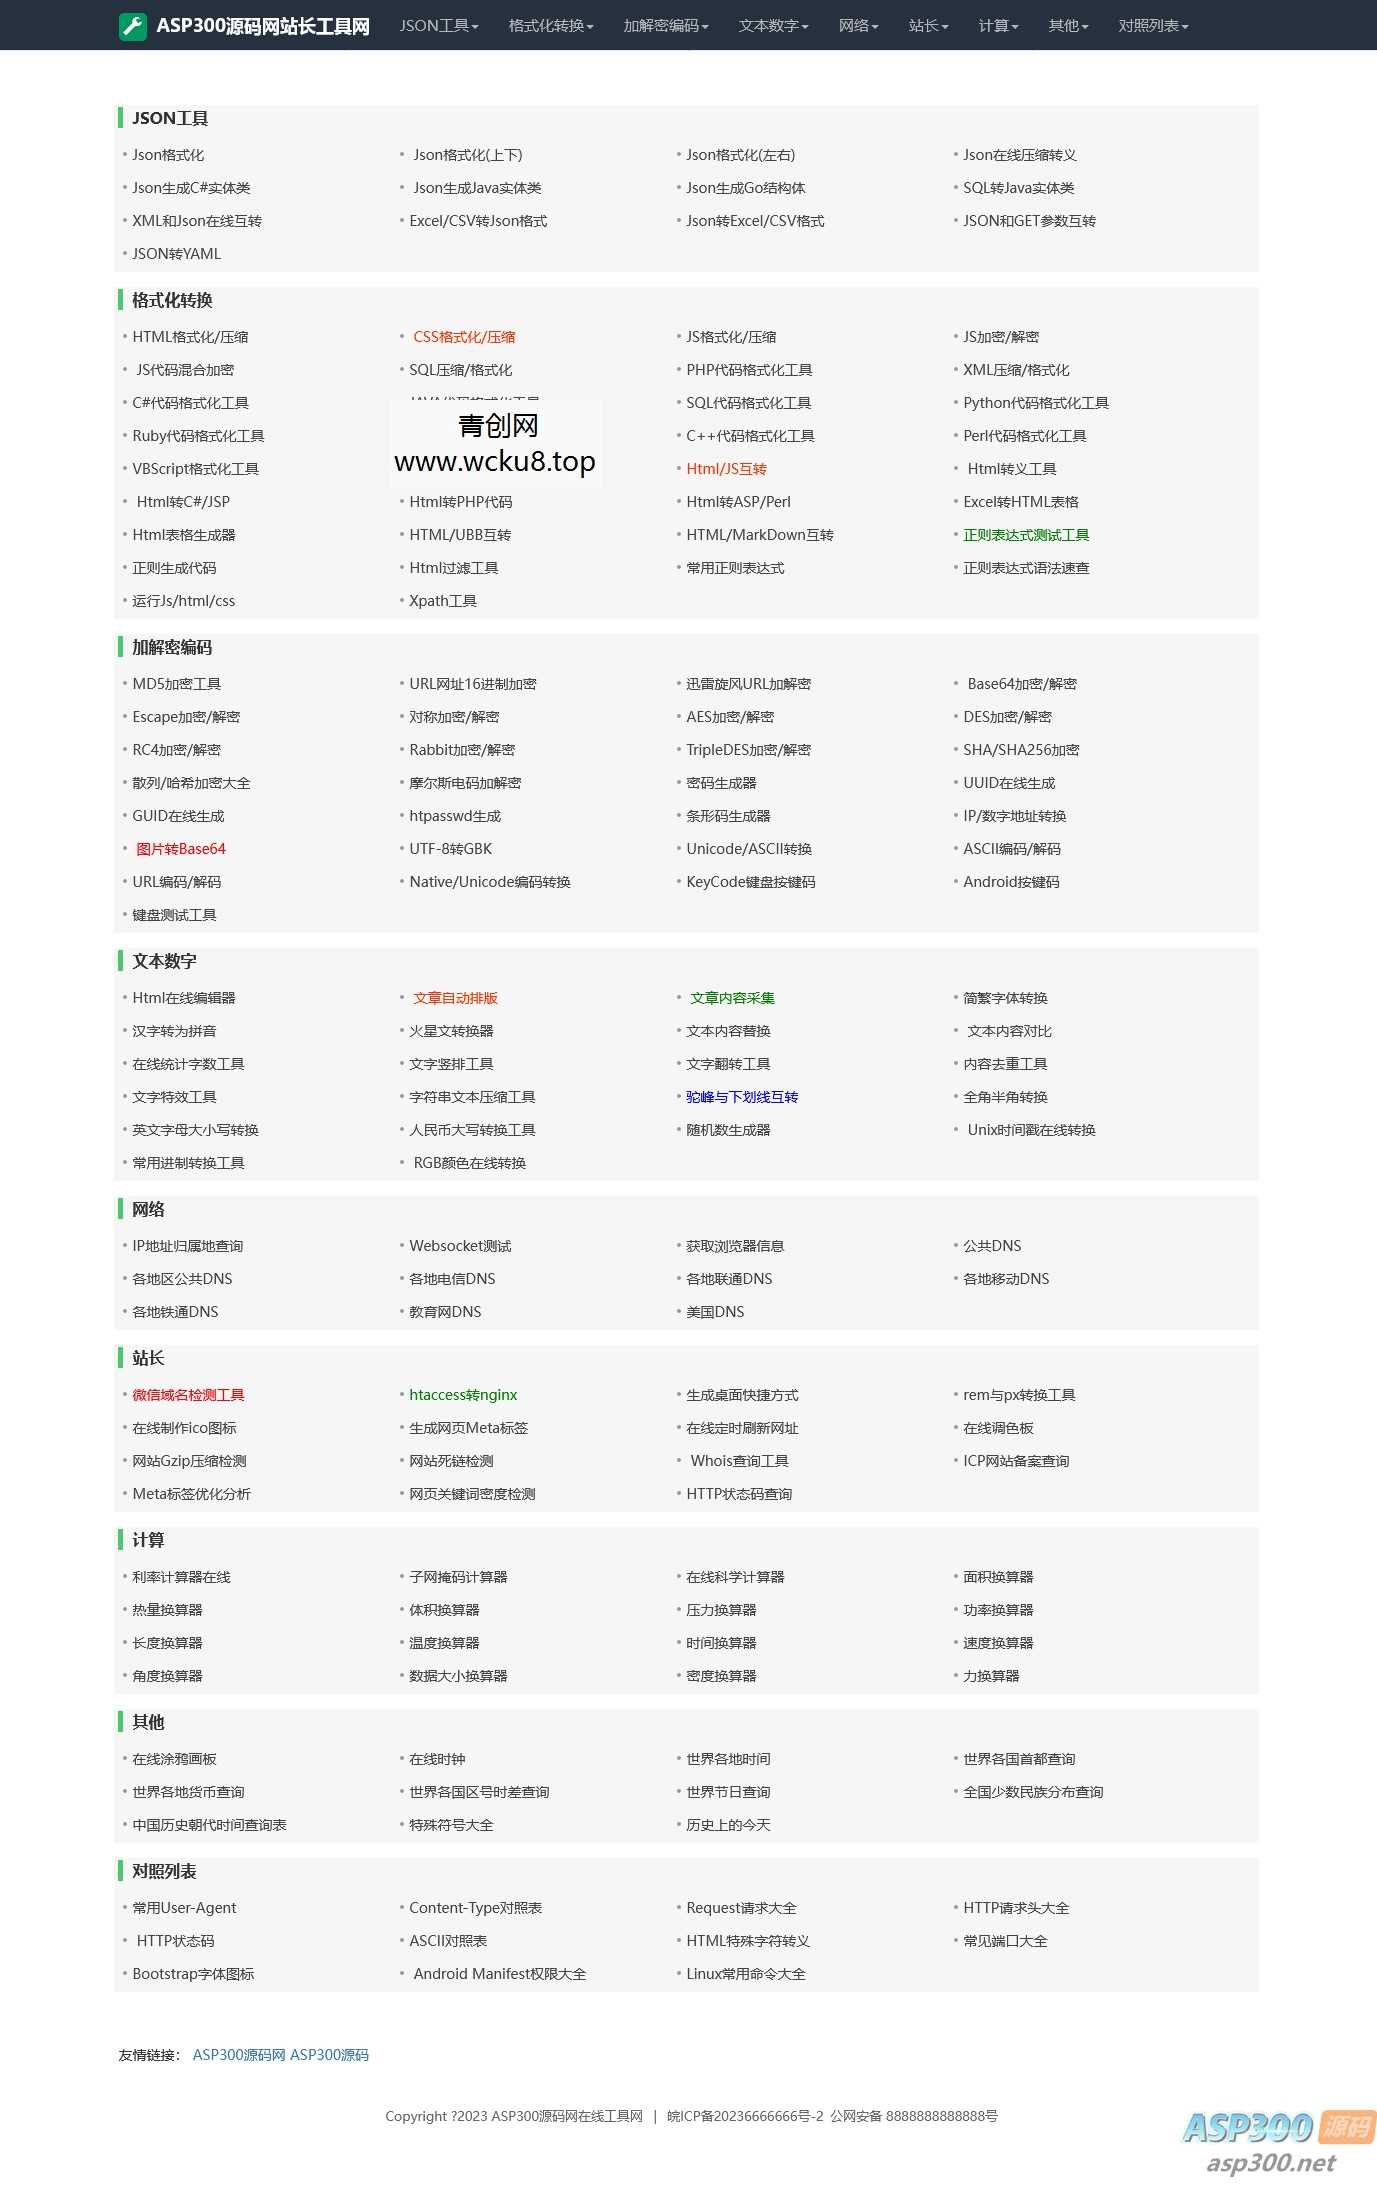Click the 驼峰与下划线互转 link
This screenshot has height=2185, width=1377.
pos(742,1097)
